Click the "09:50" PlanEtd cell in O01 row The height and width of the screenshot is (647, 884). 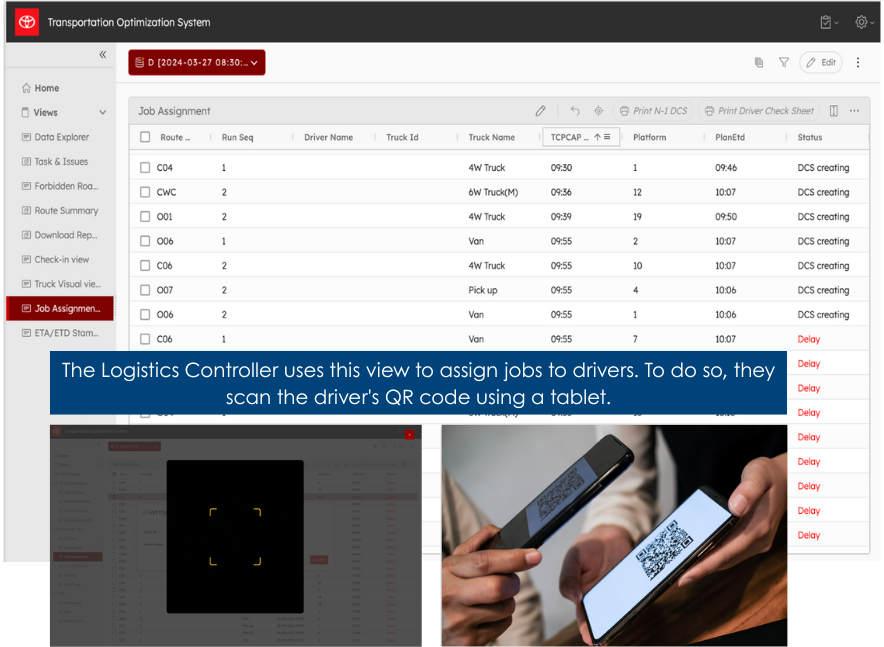click(x=726, y=216)
